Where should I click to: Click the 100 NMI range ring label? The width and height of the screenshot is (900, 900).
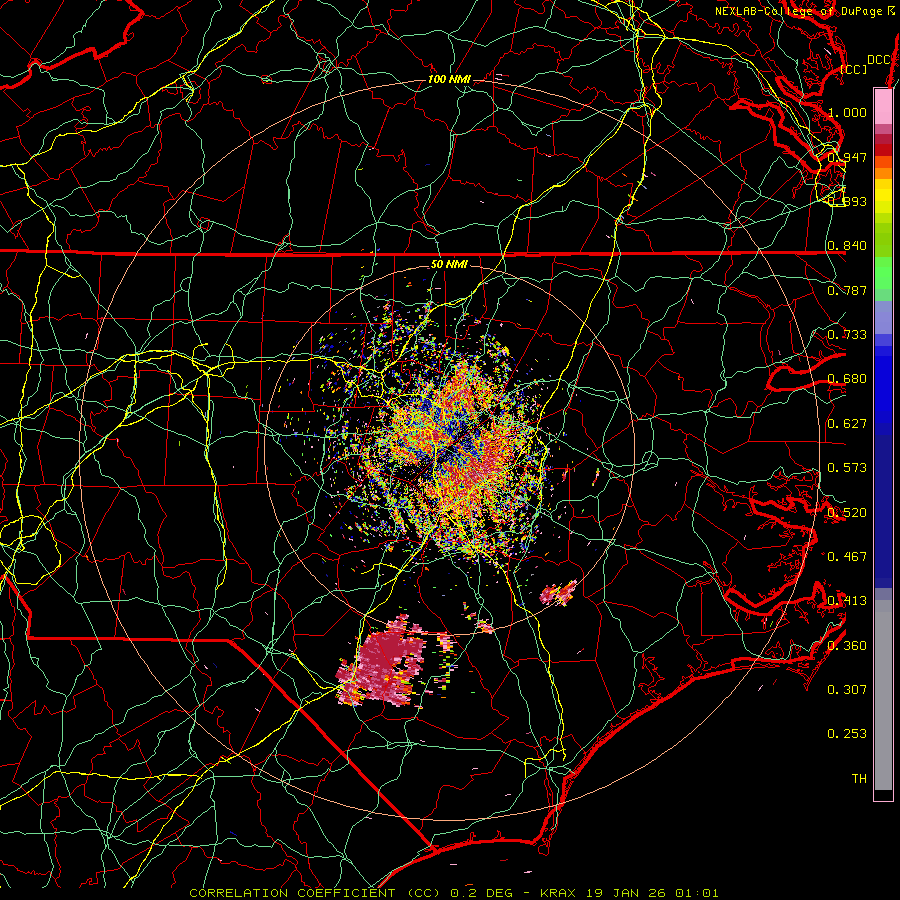(x=449, y=79)
